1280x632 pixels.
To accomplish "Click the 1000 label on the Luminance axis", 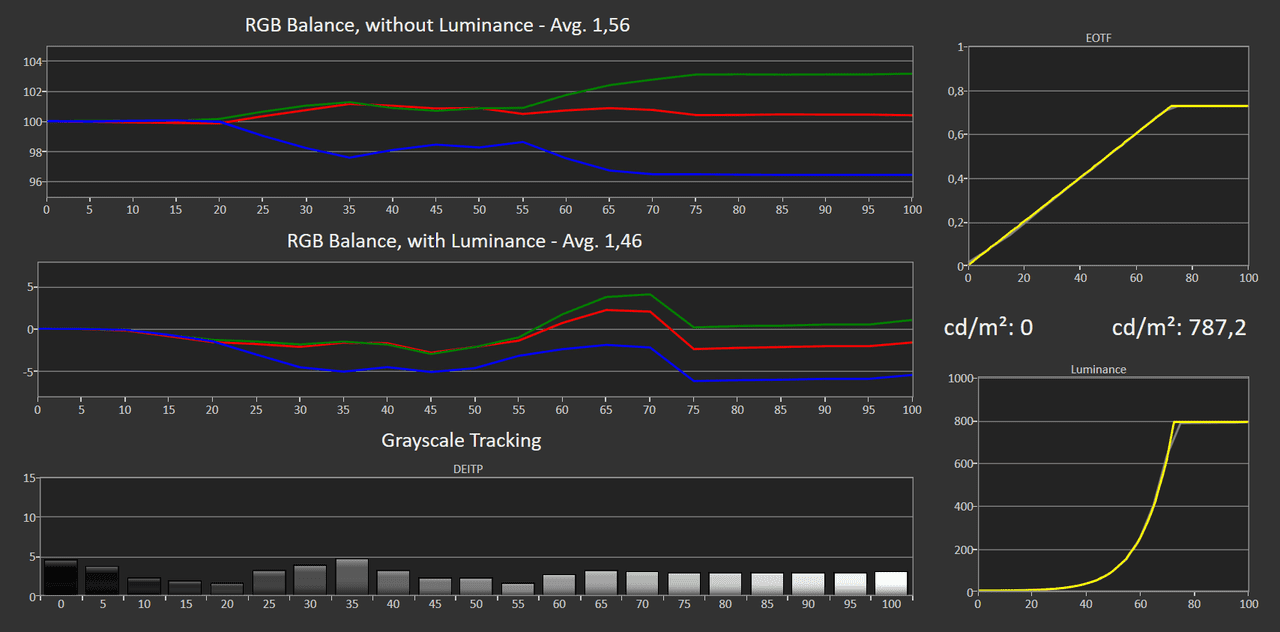I will click(960, 378).
